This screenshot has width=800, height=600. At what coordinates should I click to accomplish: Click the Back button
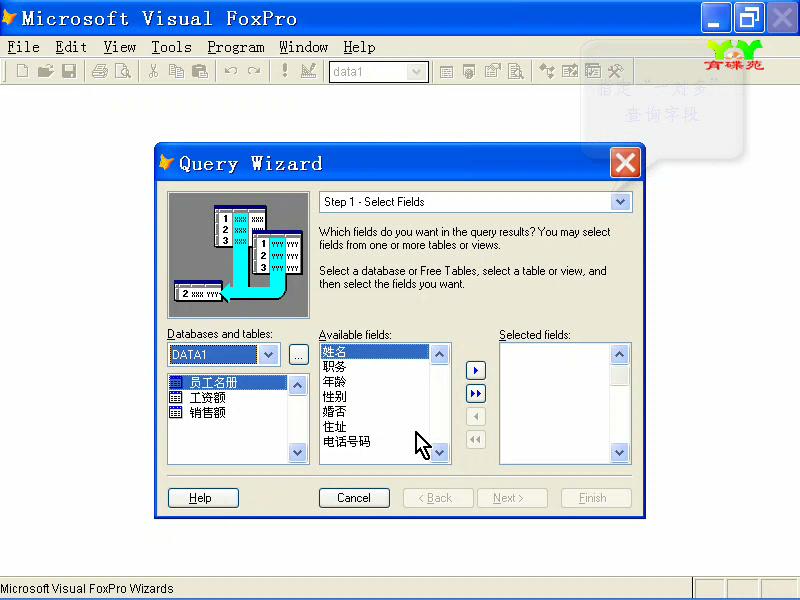click(x=438, y=498)
